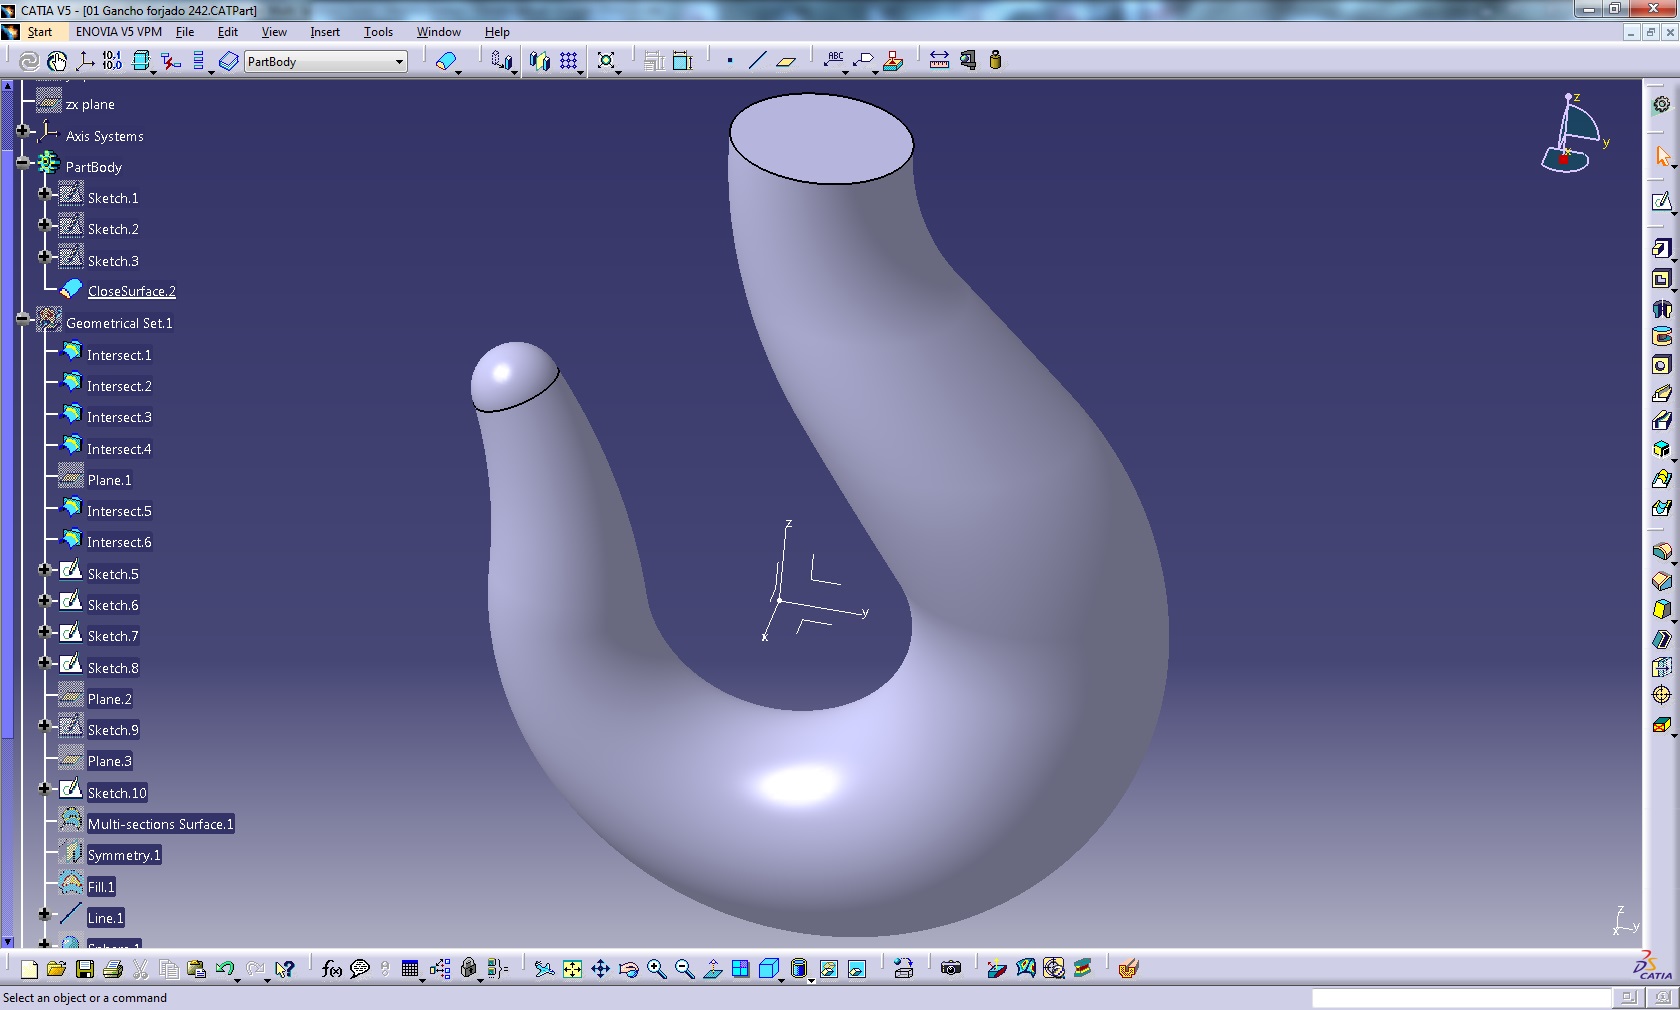This screenshot has width=1680, height=1010.
Task: Toggle the Hide/Show icon
Action: pyautogui.click(x=828, y=968)
